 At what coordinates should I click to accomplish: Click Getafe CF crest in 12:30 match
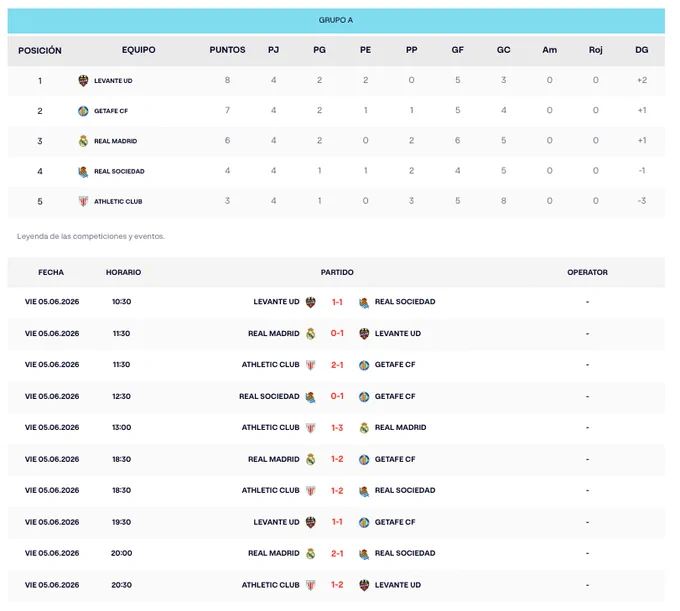pyautogui.click(x=364, y=397)
